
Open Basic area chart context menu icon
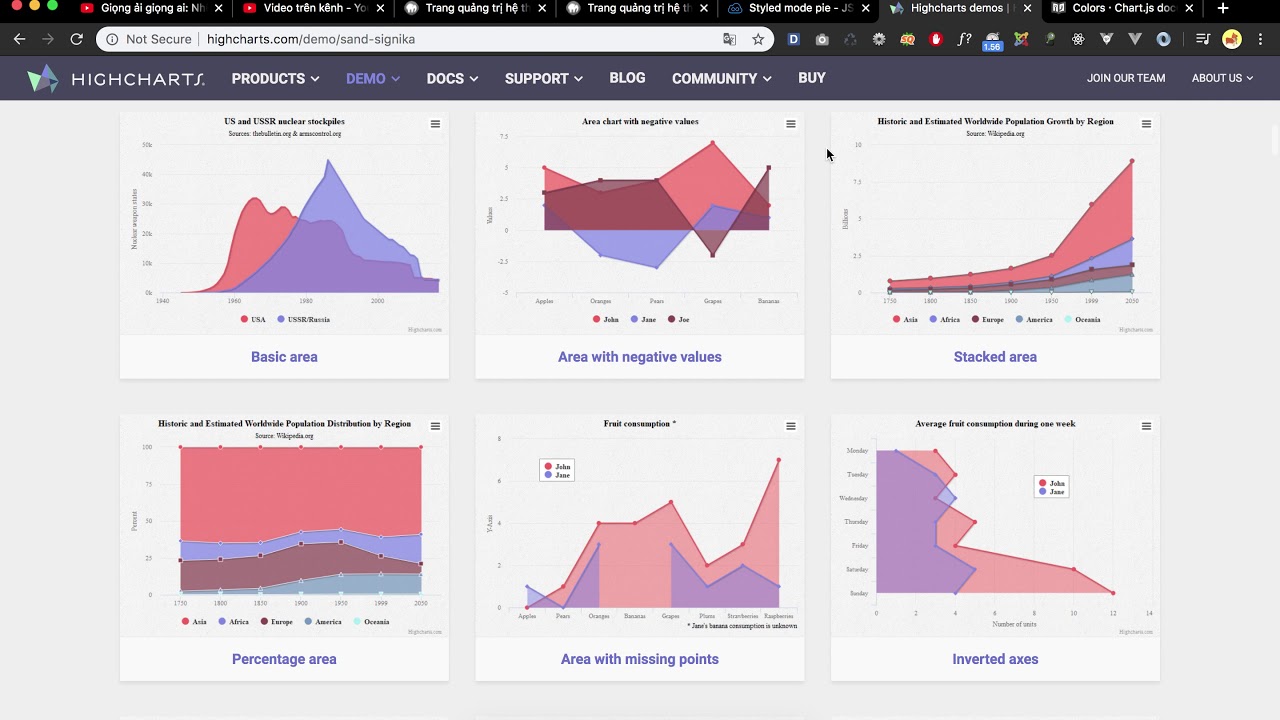point(435,124)
